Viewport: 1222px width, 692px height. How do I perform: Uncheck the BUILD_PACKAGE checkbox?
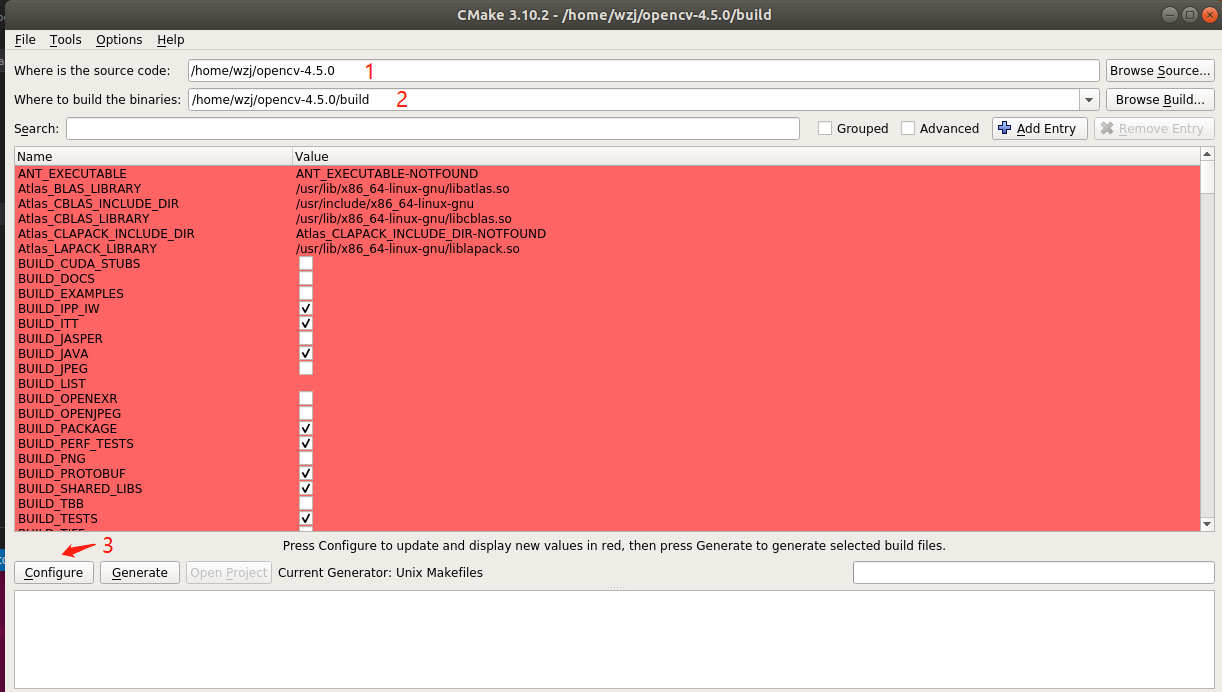[306, 429]
